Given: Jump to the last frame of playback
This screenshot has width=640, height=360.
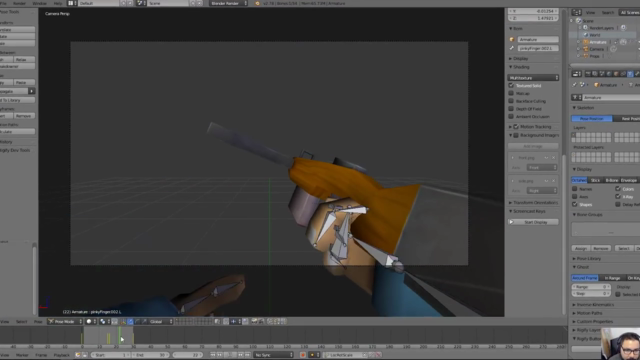Looking at the screenshot, I should (248, 355).
